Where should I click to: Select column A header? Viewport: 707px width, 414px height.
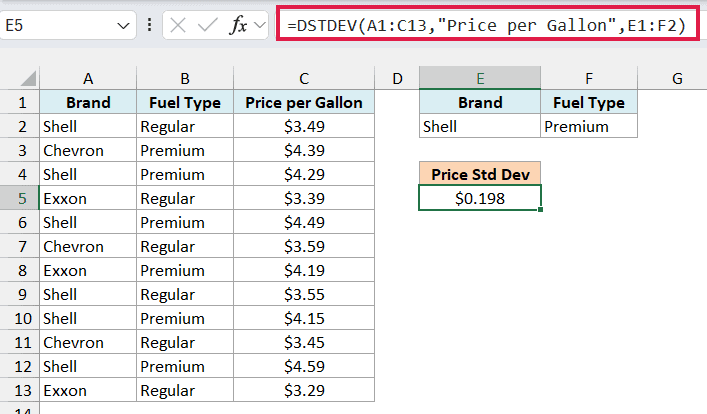click(x=88, y=78)
